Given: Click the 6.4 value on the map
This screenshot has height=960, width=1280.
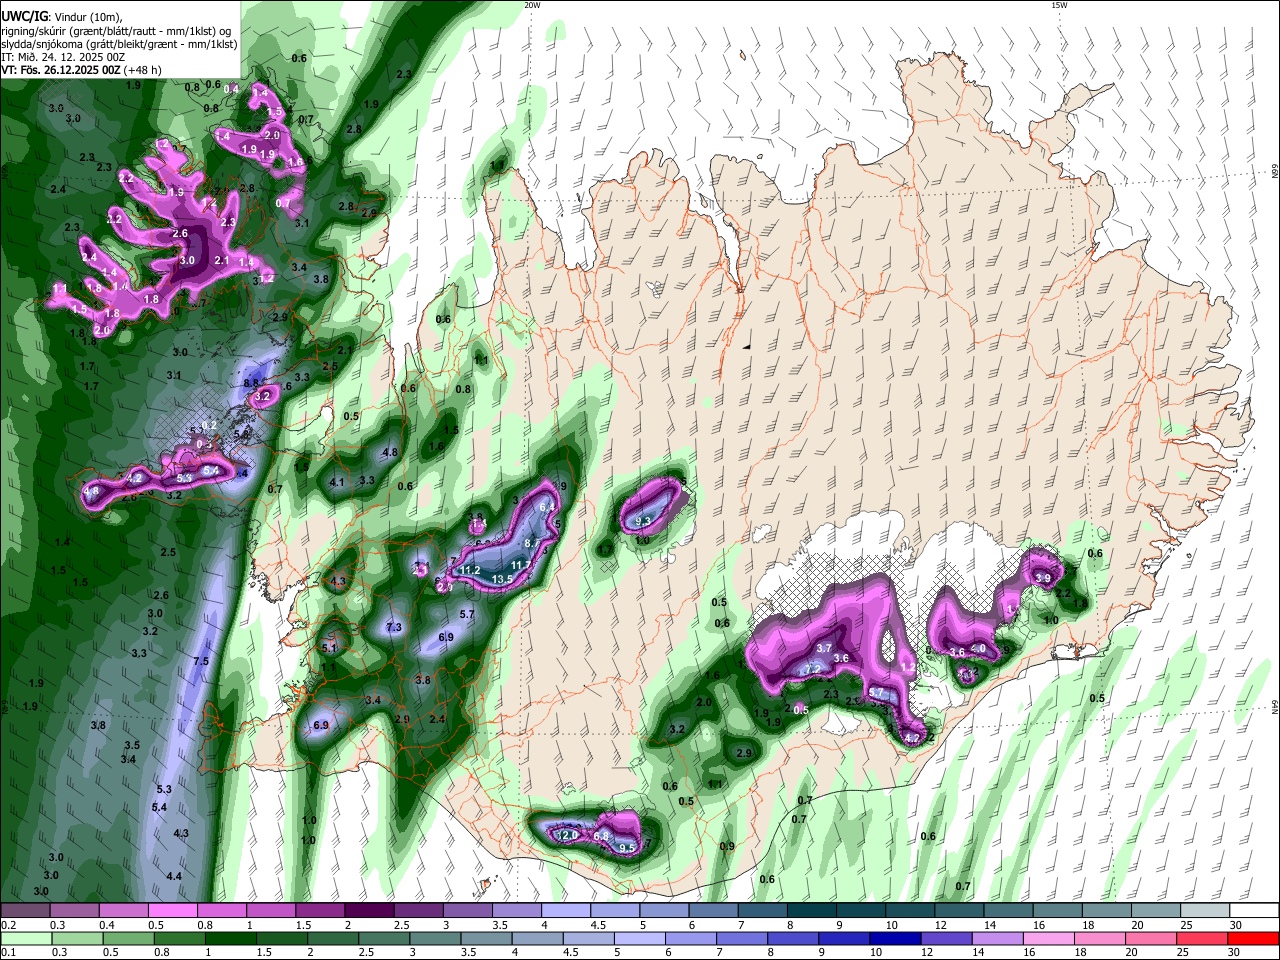Looking at the screenshot, I should click(547, 508).
